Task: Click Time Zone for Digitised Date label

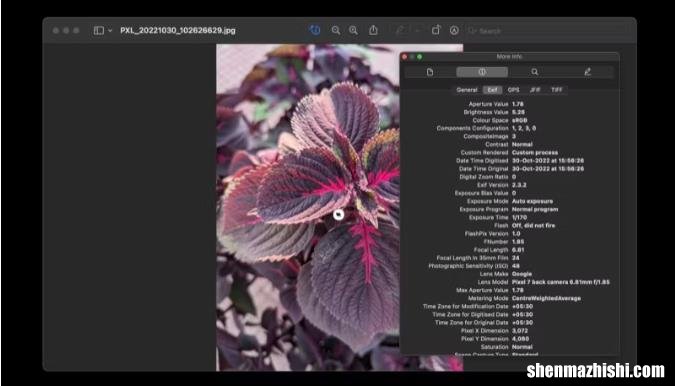Action: pyautogui.click(x=470, y=315)
